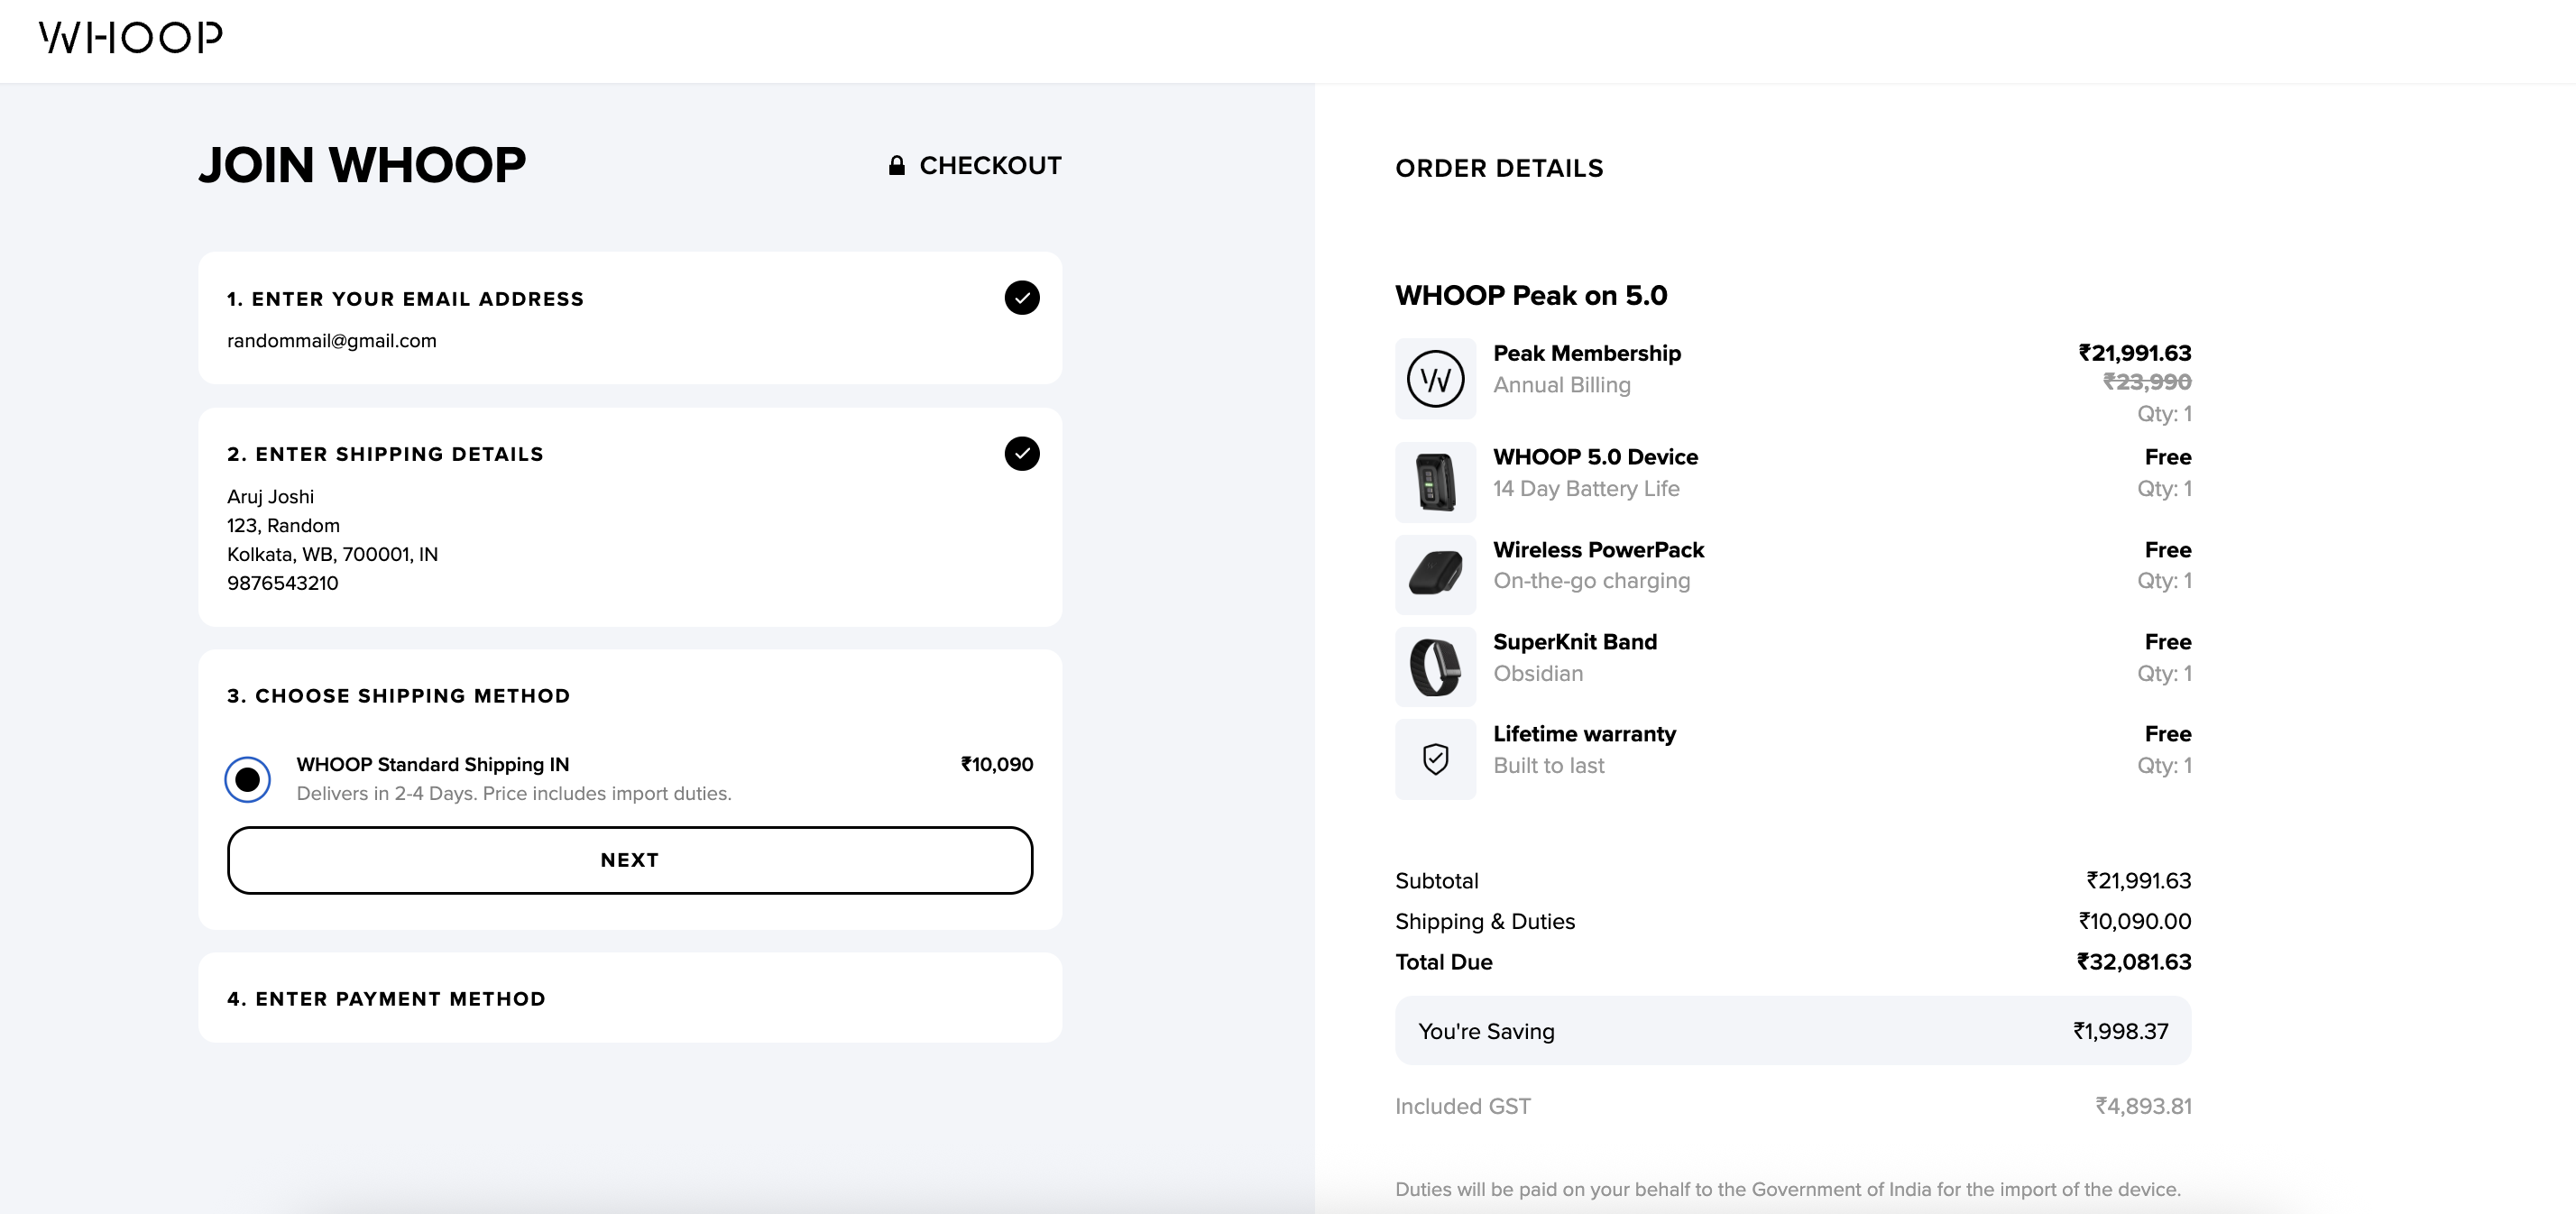
Task: Click the You're Saving banner
Action: click(x=1792, y=1031)
